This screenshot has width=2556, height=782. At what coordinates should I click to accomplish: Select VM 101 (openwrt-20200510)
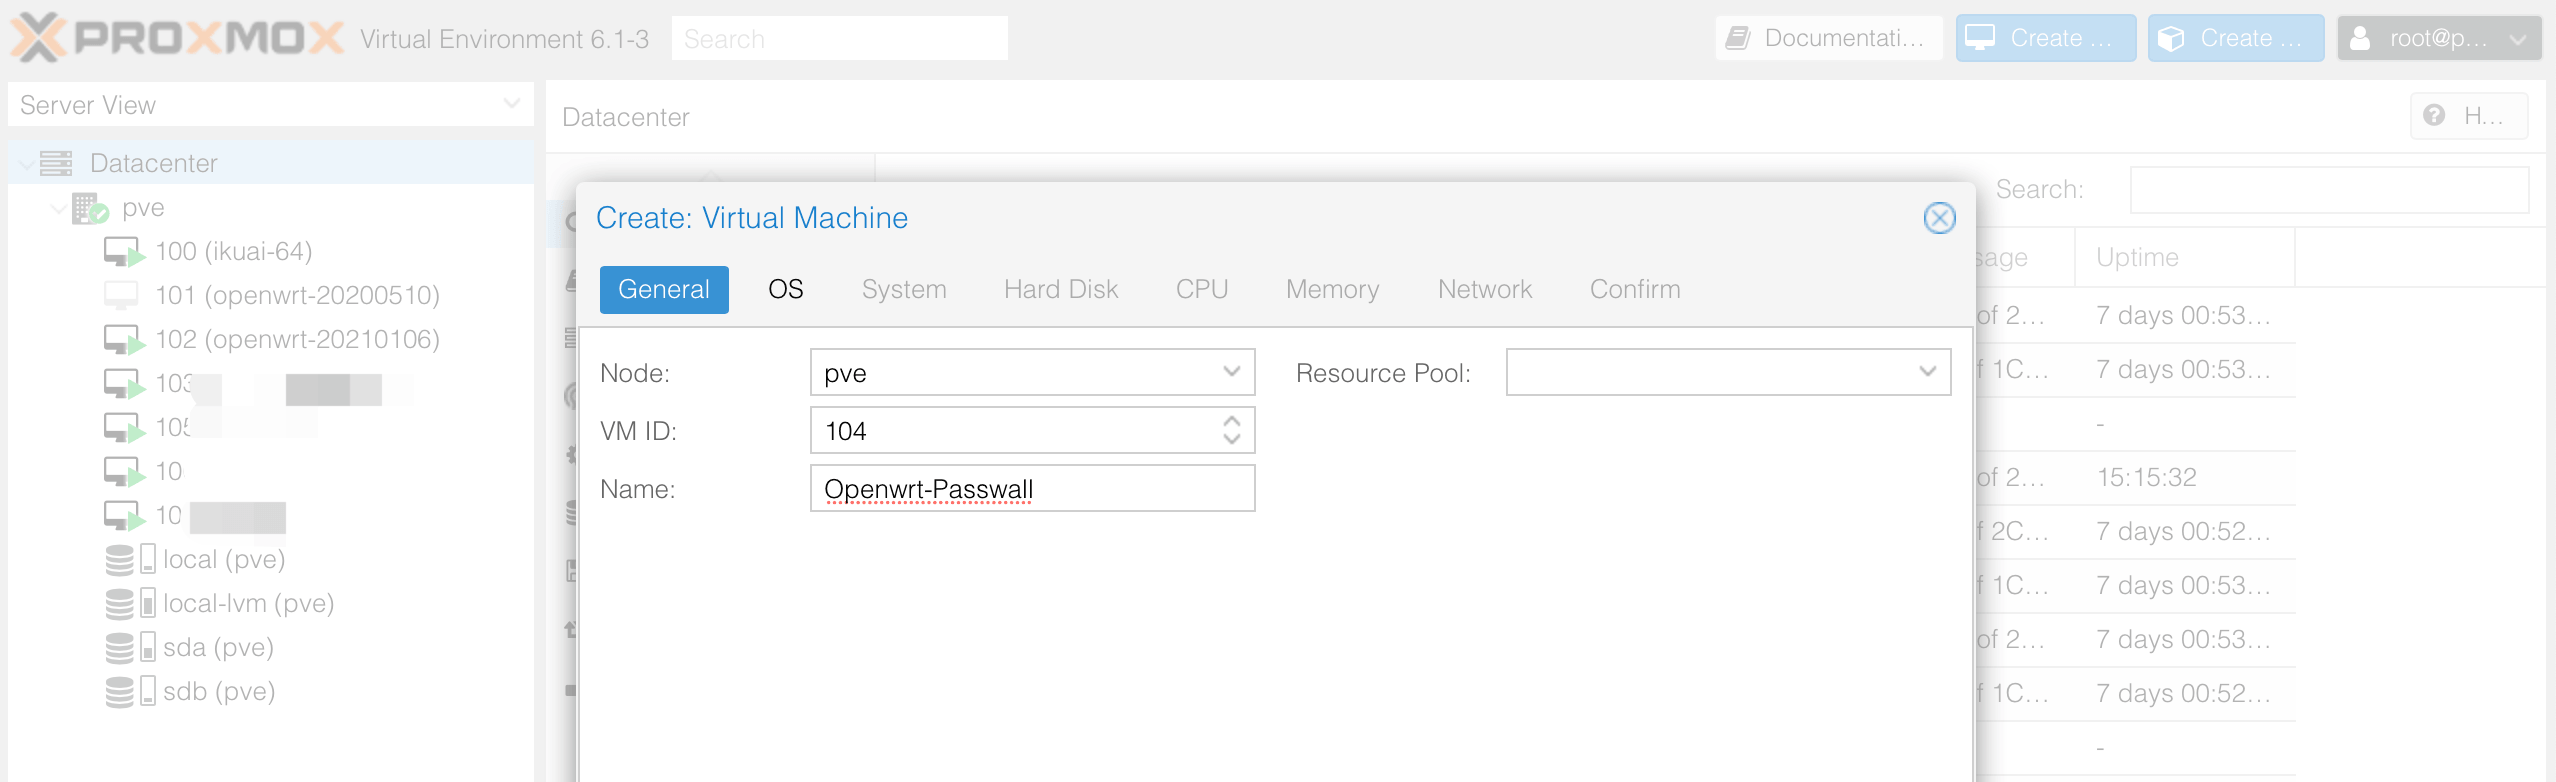(298, 295)
